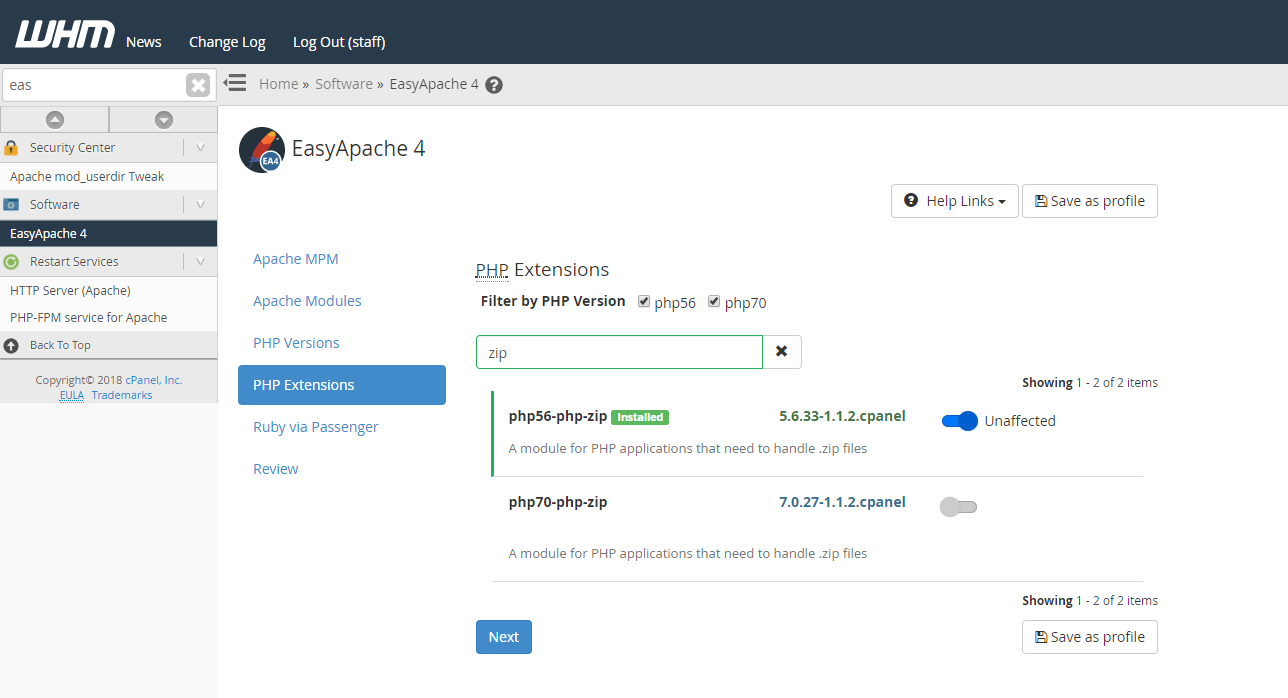Click the green Installed badge
This screenshot has height=698, width=1288.
point(640,417)
